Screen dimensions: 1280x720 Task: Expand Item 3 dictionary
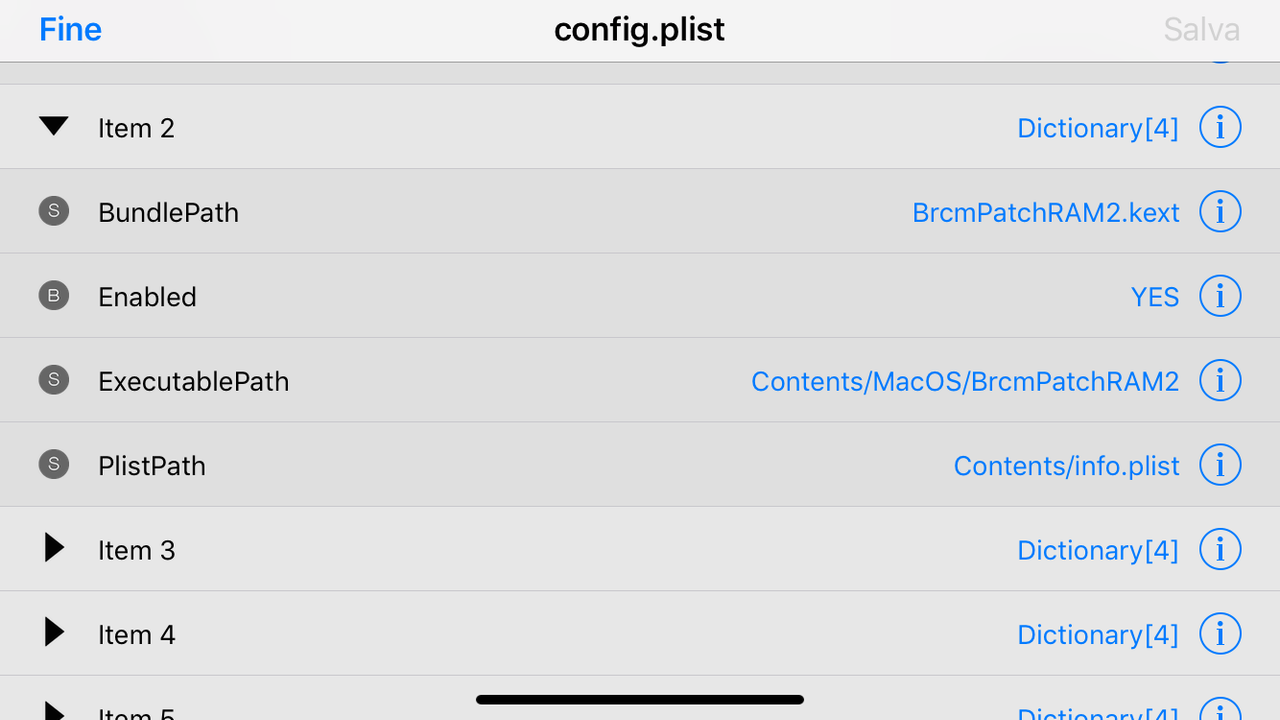(54, 548)
